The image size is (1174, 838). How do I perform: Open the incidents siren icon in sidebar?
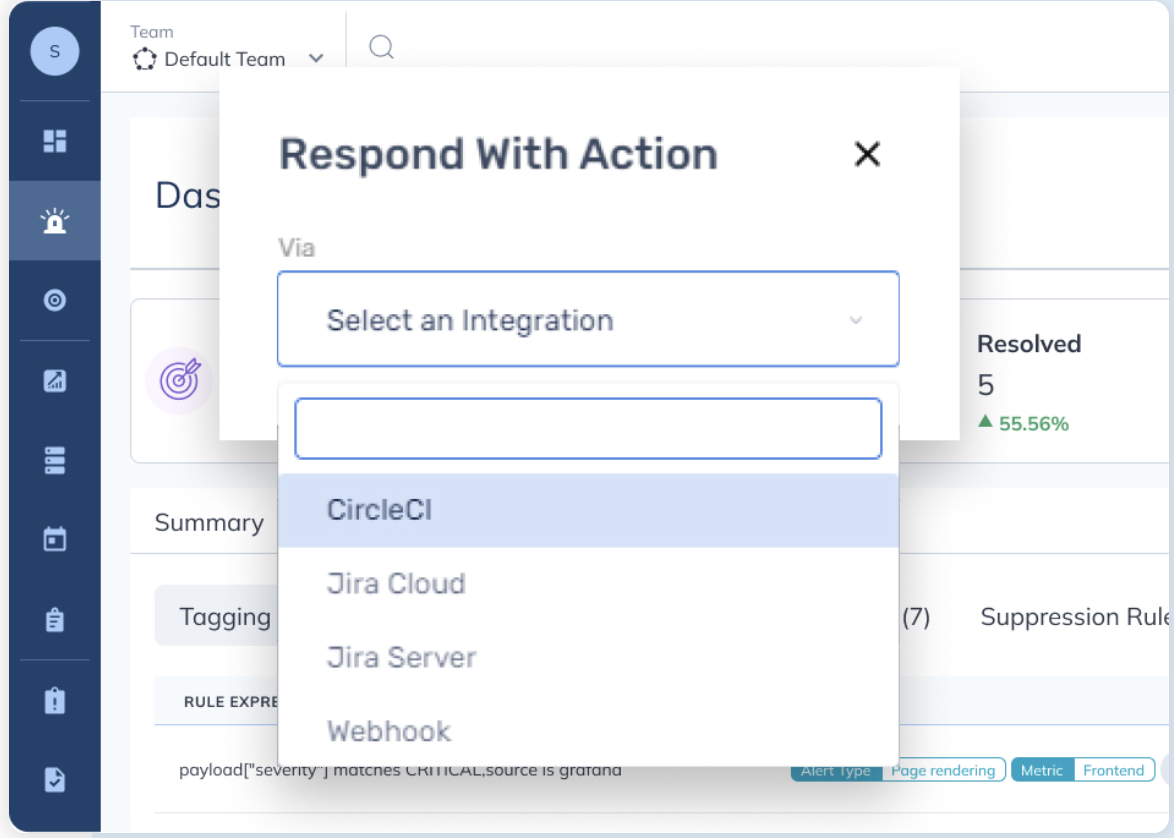[54, 221]
